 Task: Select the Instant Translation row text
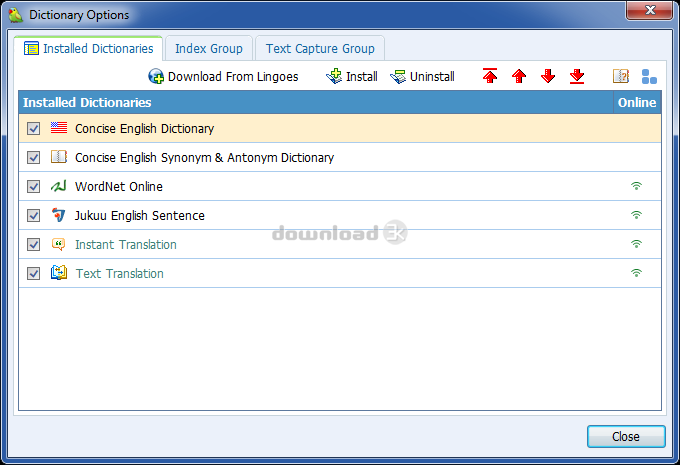[x=126, y=245]
